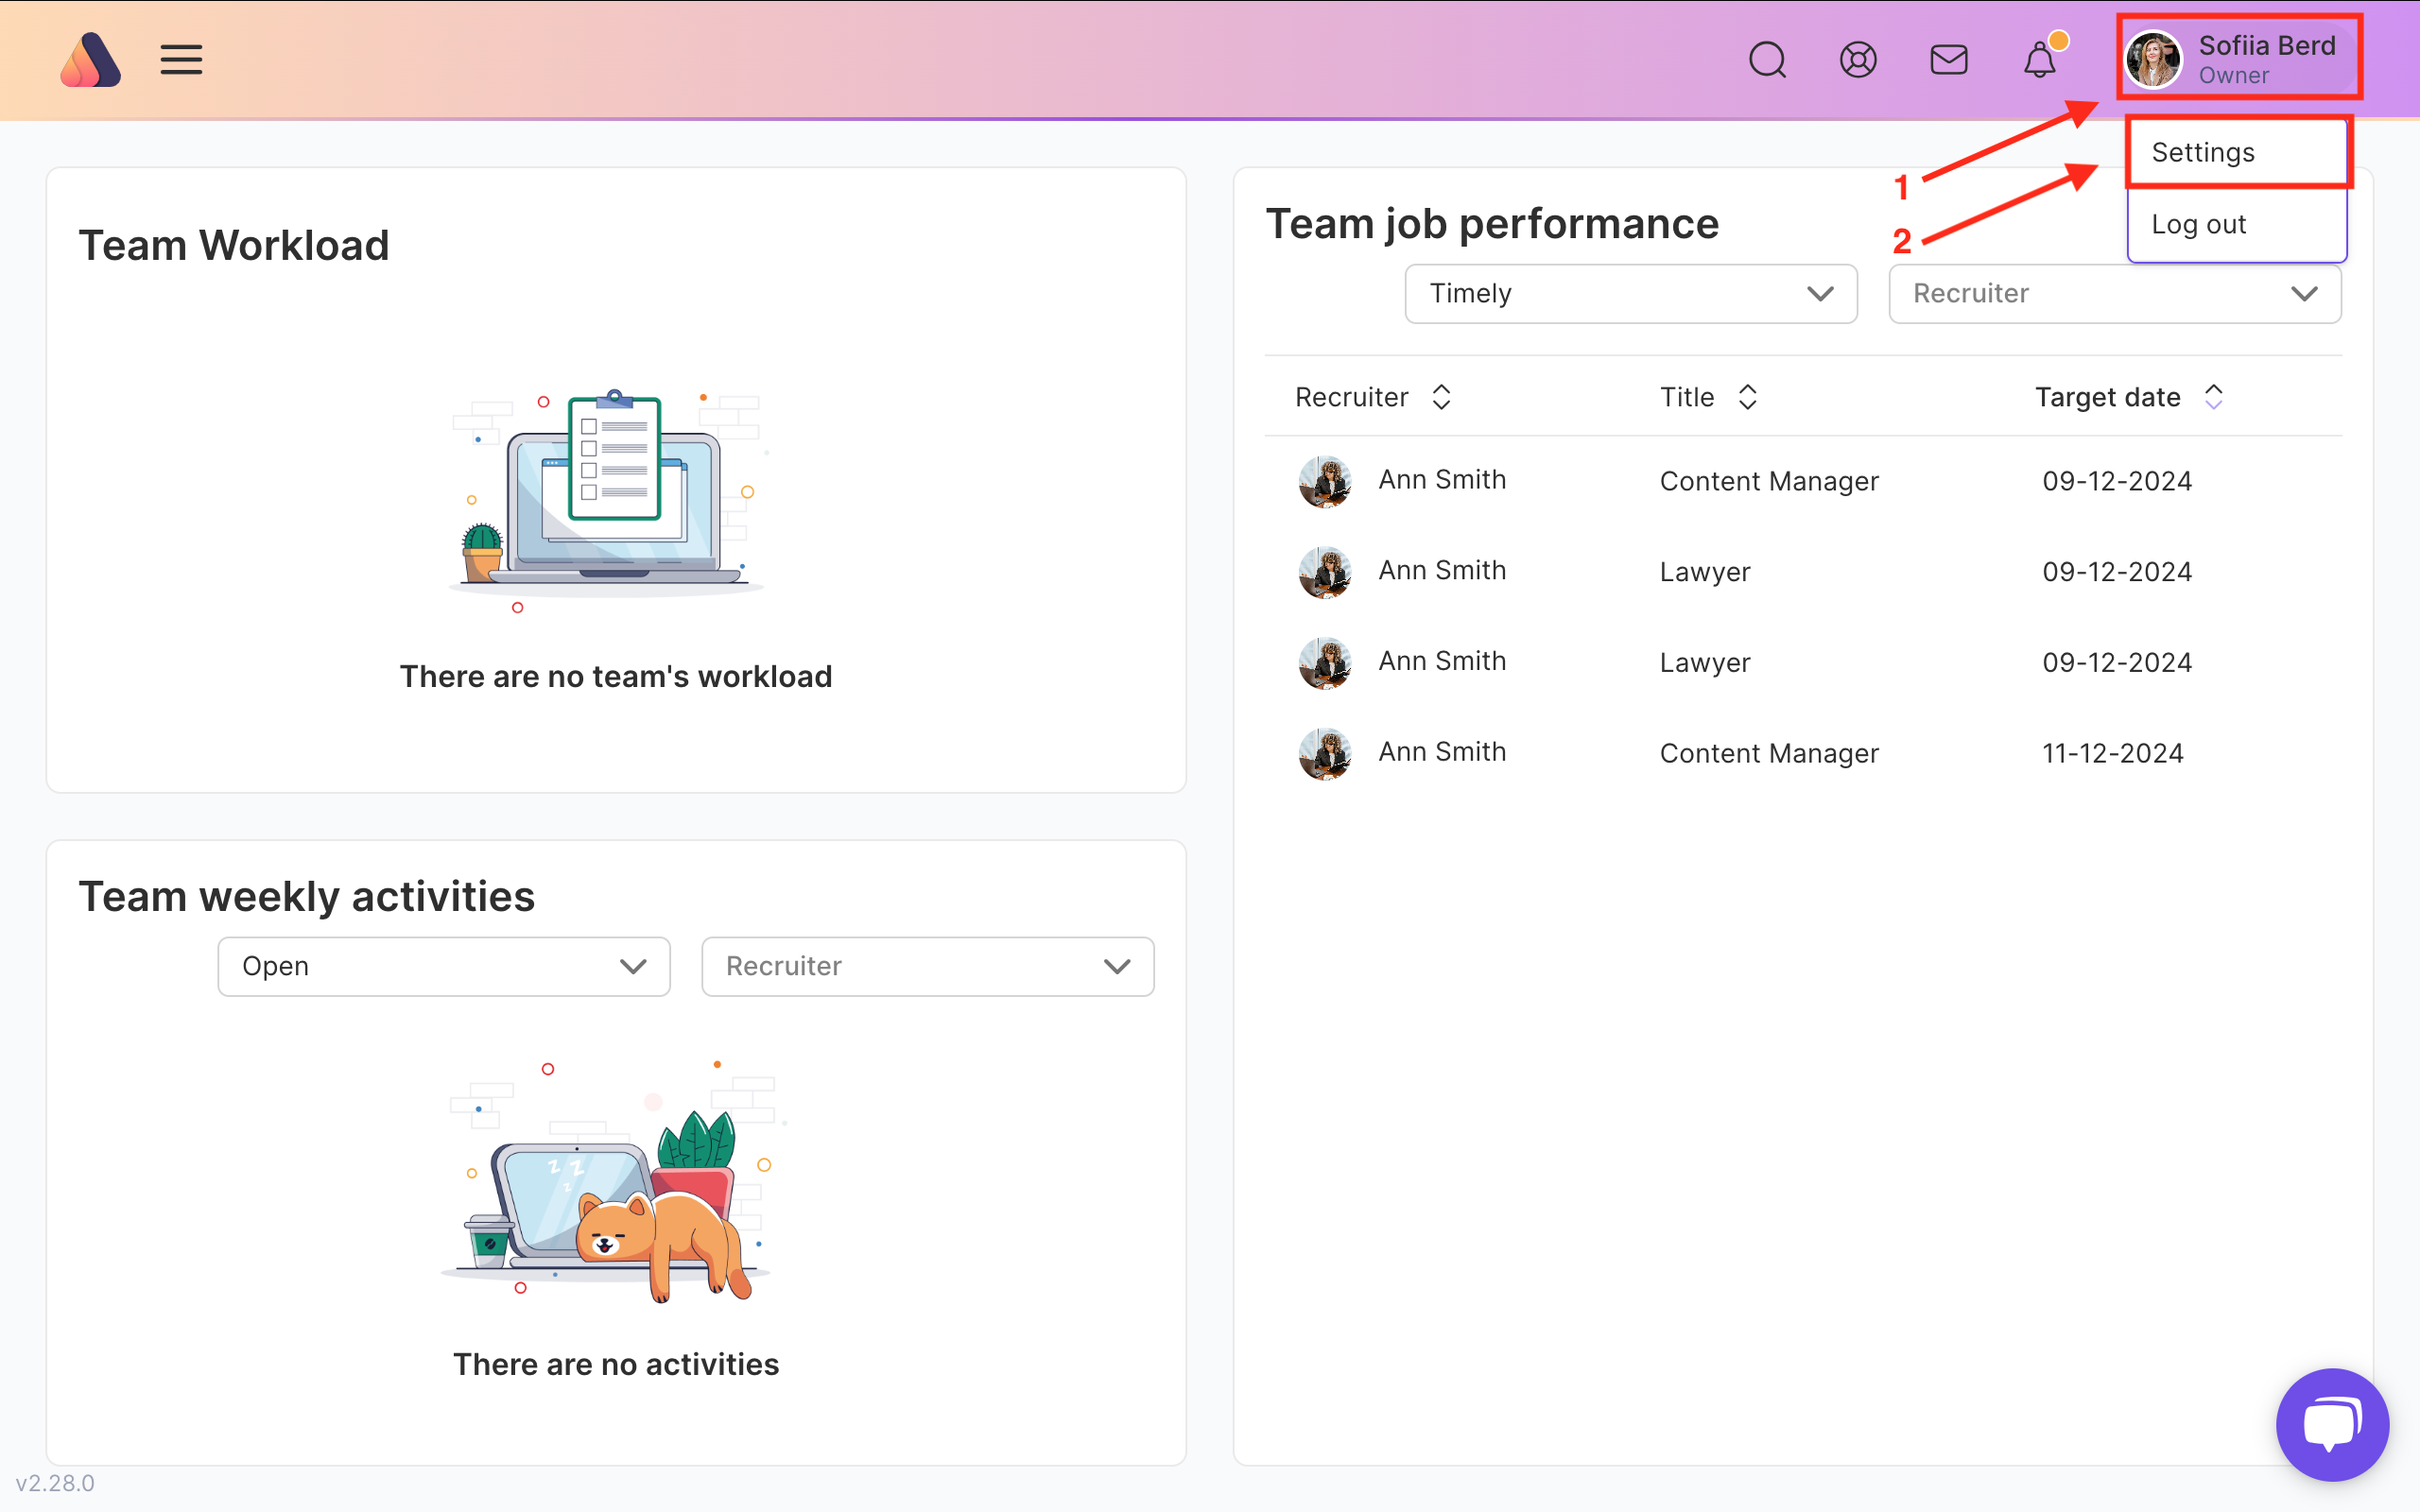Click the Target date column header

[2108, 397]
